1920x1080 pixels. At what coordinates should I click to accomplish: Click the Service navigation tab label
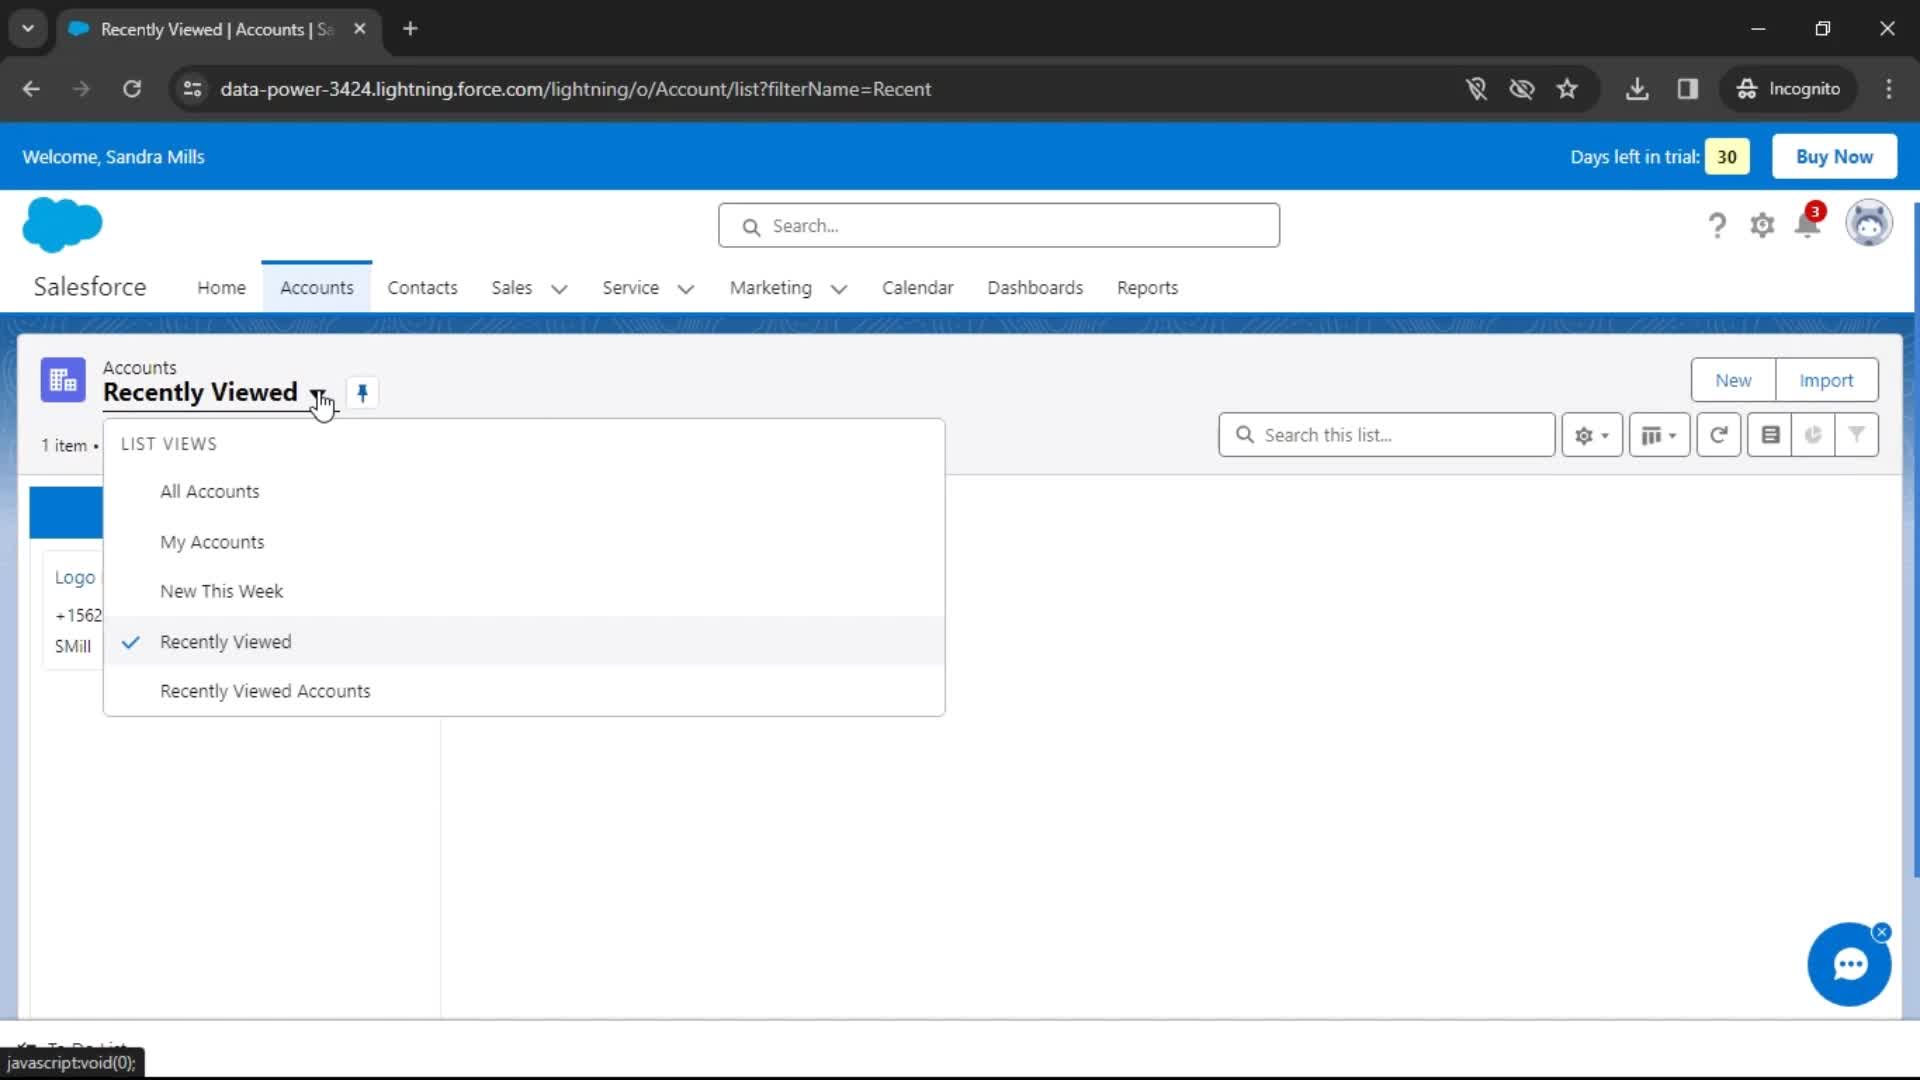[630, 288]
